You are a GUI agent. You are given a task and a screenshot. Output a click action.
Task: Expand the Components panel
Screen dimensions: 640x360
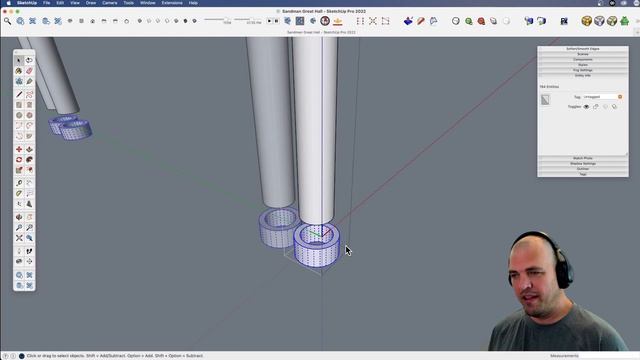pyautogui.click(x=583, y=60)
